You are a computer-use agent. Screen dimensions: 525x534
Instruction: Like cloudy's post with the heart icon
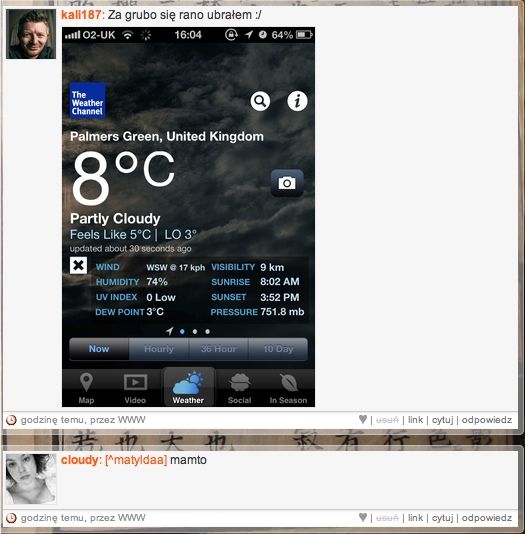[x=363, y=517]
